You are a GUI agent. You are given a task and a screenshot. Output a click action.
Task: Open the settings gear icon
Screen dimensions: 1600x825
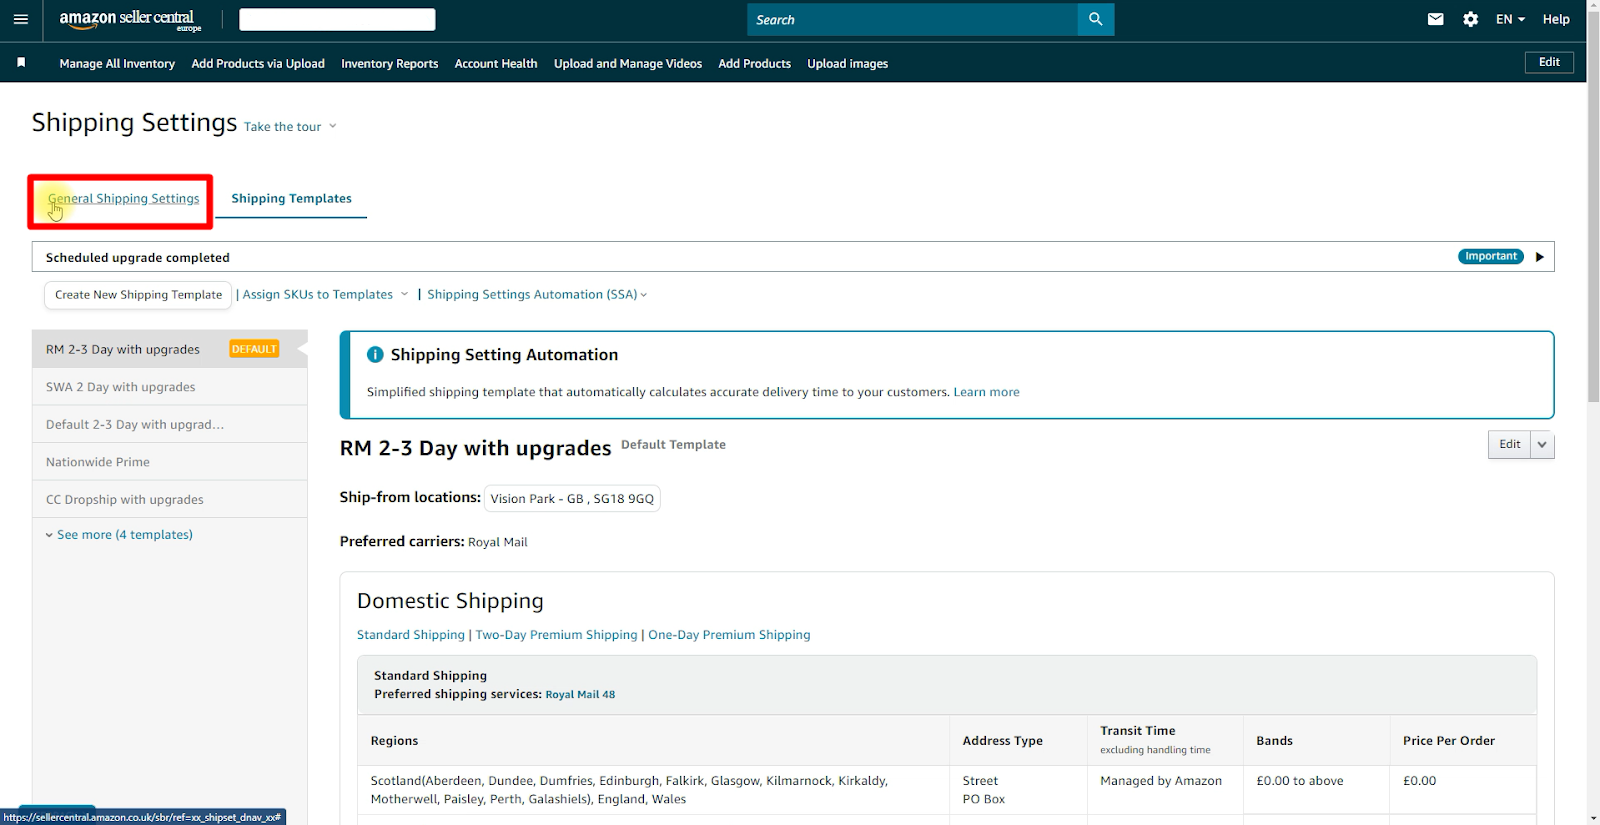[x=1471, y=19]
